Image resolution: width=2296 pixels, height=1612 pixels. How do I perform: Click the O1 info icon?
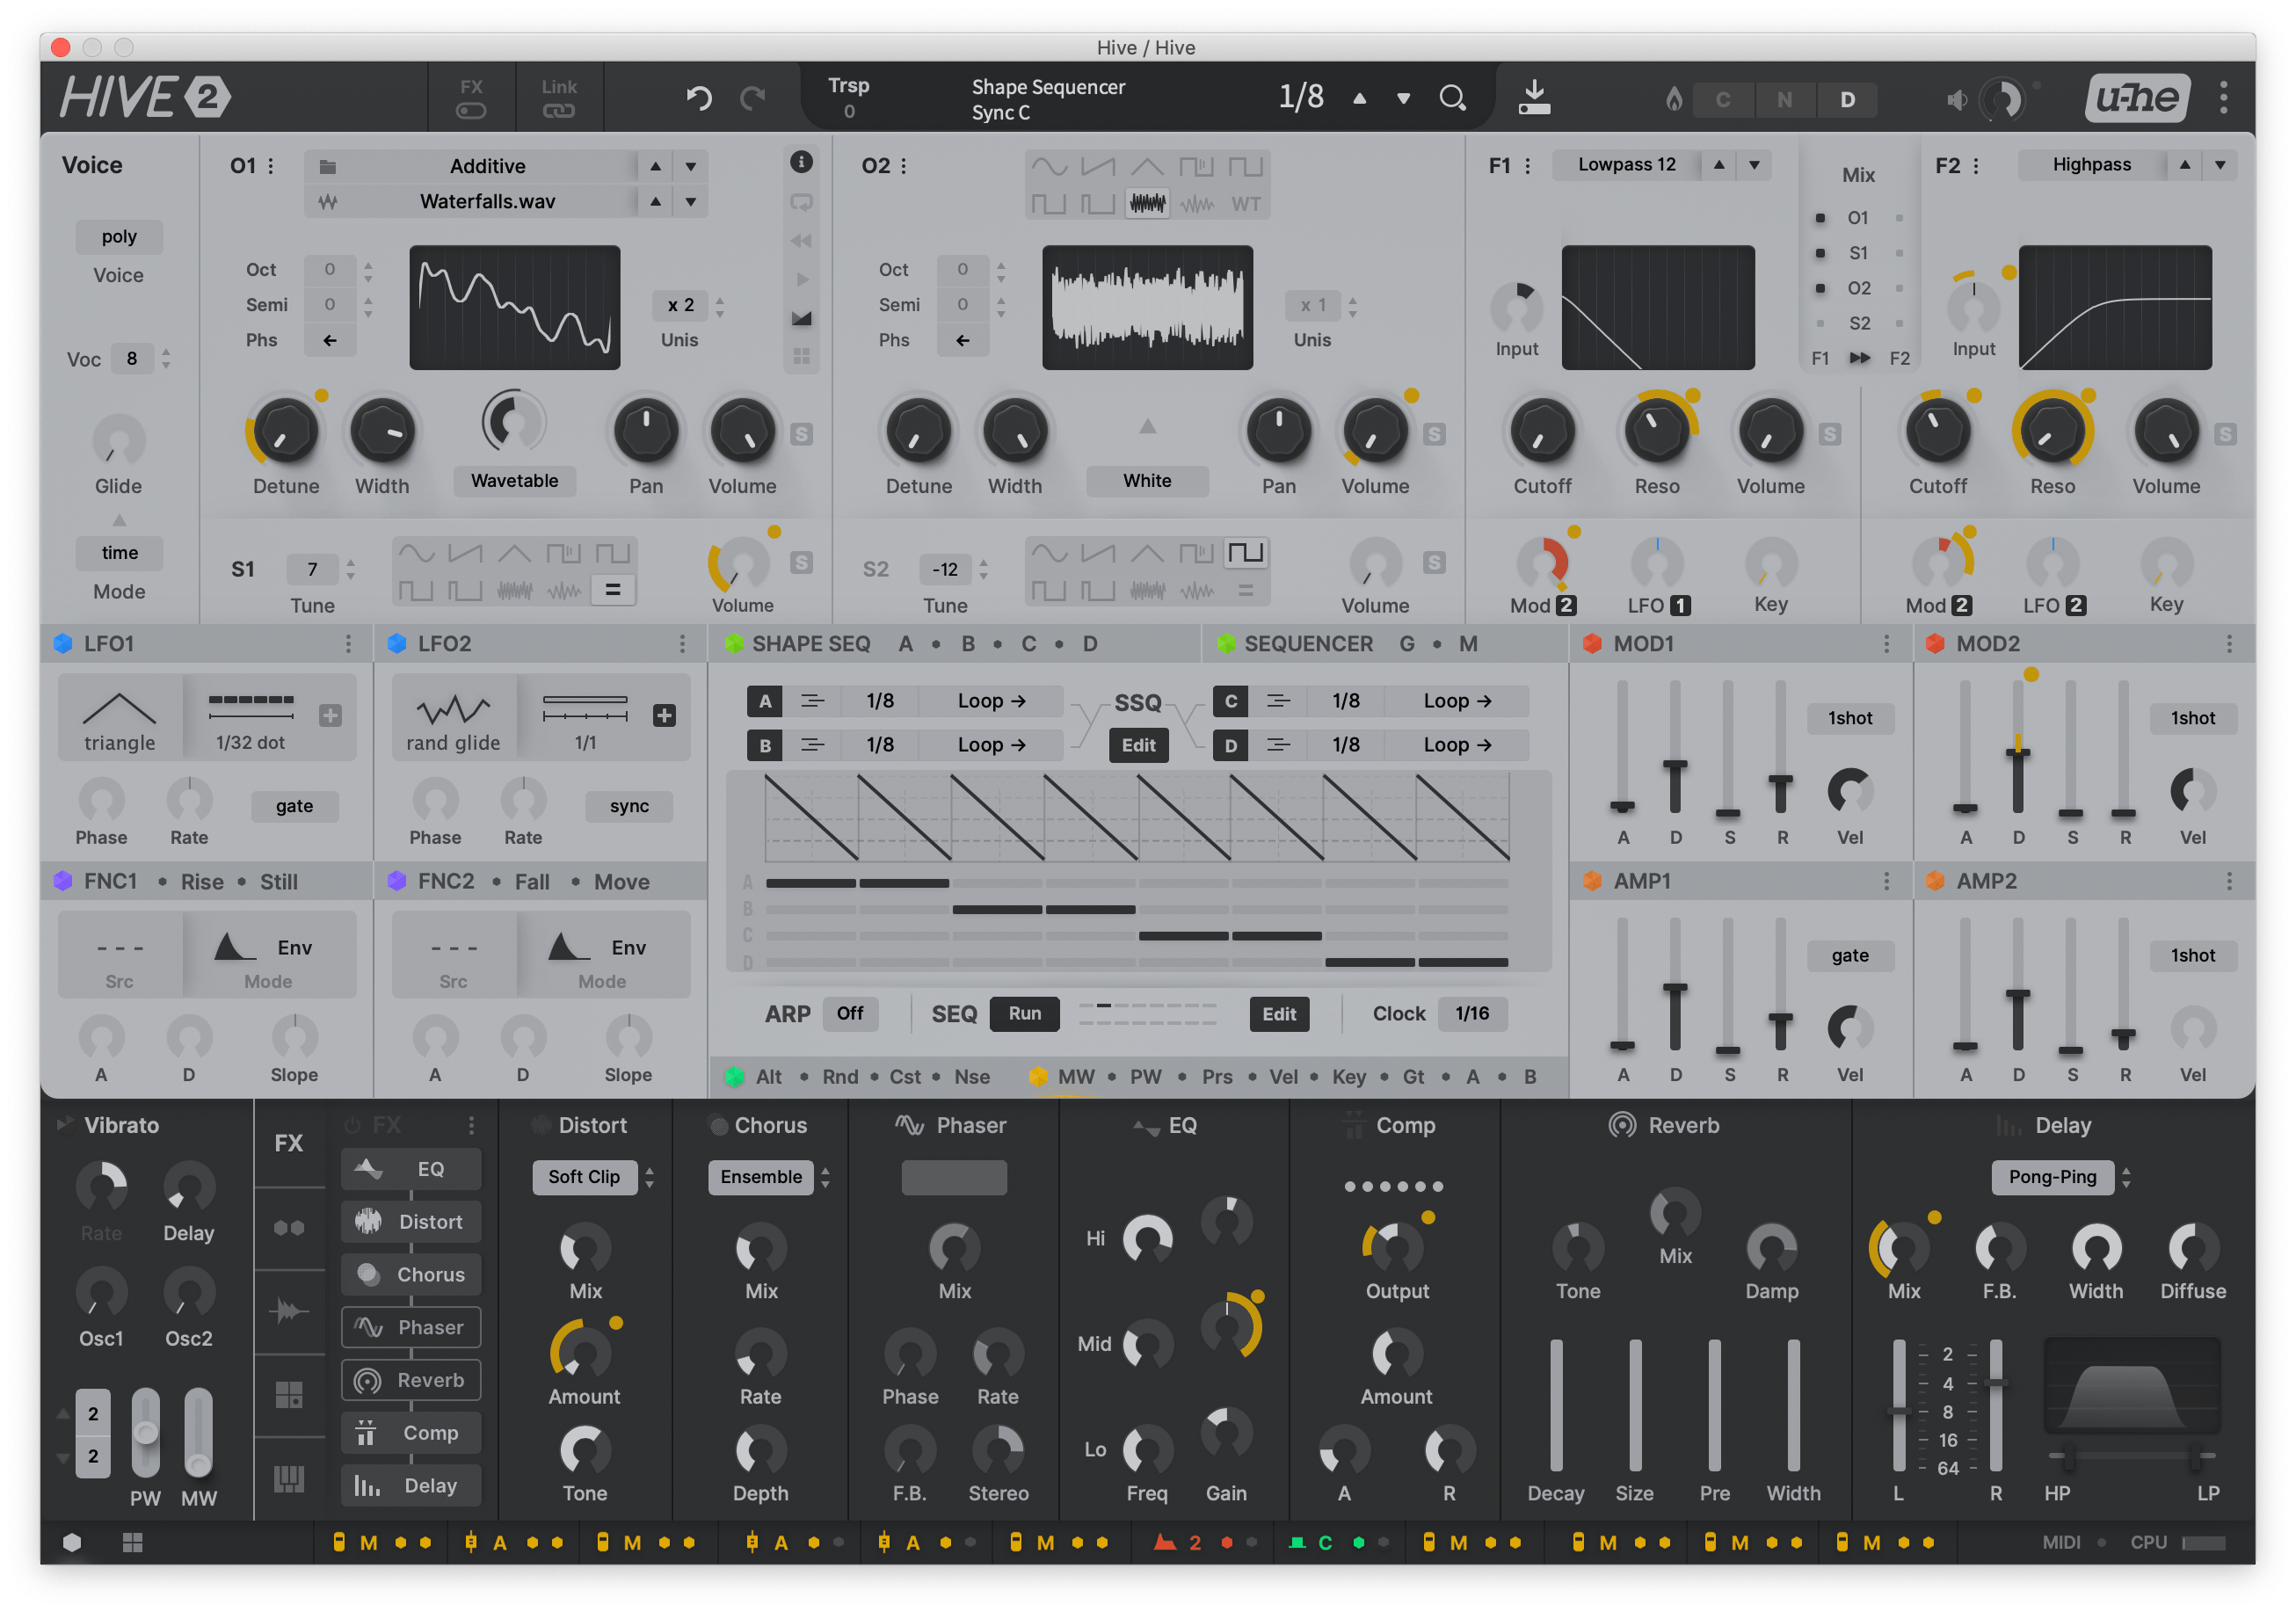[801, 162]
